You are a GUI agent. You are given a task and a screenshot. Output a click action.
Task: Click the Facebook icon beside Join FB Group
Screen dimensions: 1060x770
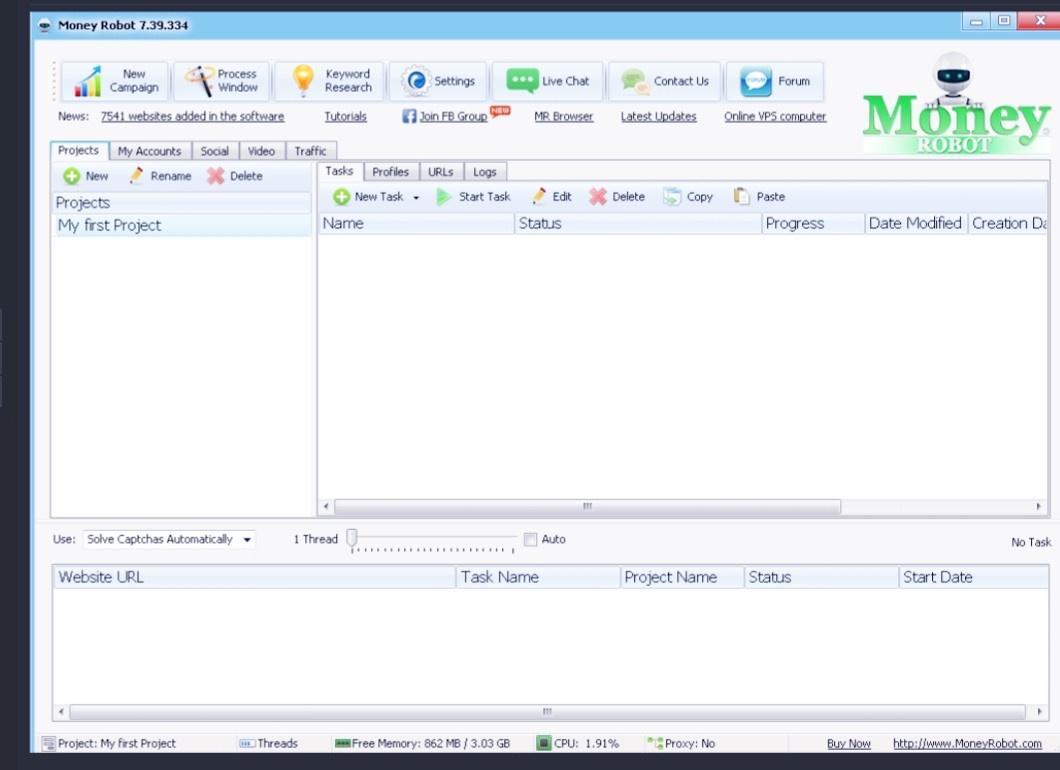coord(409,116)
